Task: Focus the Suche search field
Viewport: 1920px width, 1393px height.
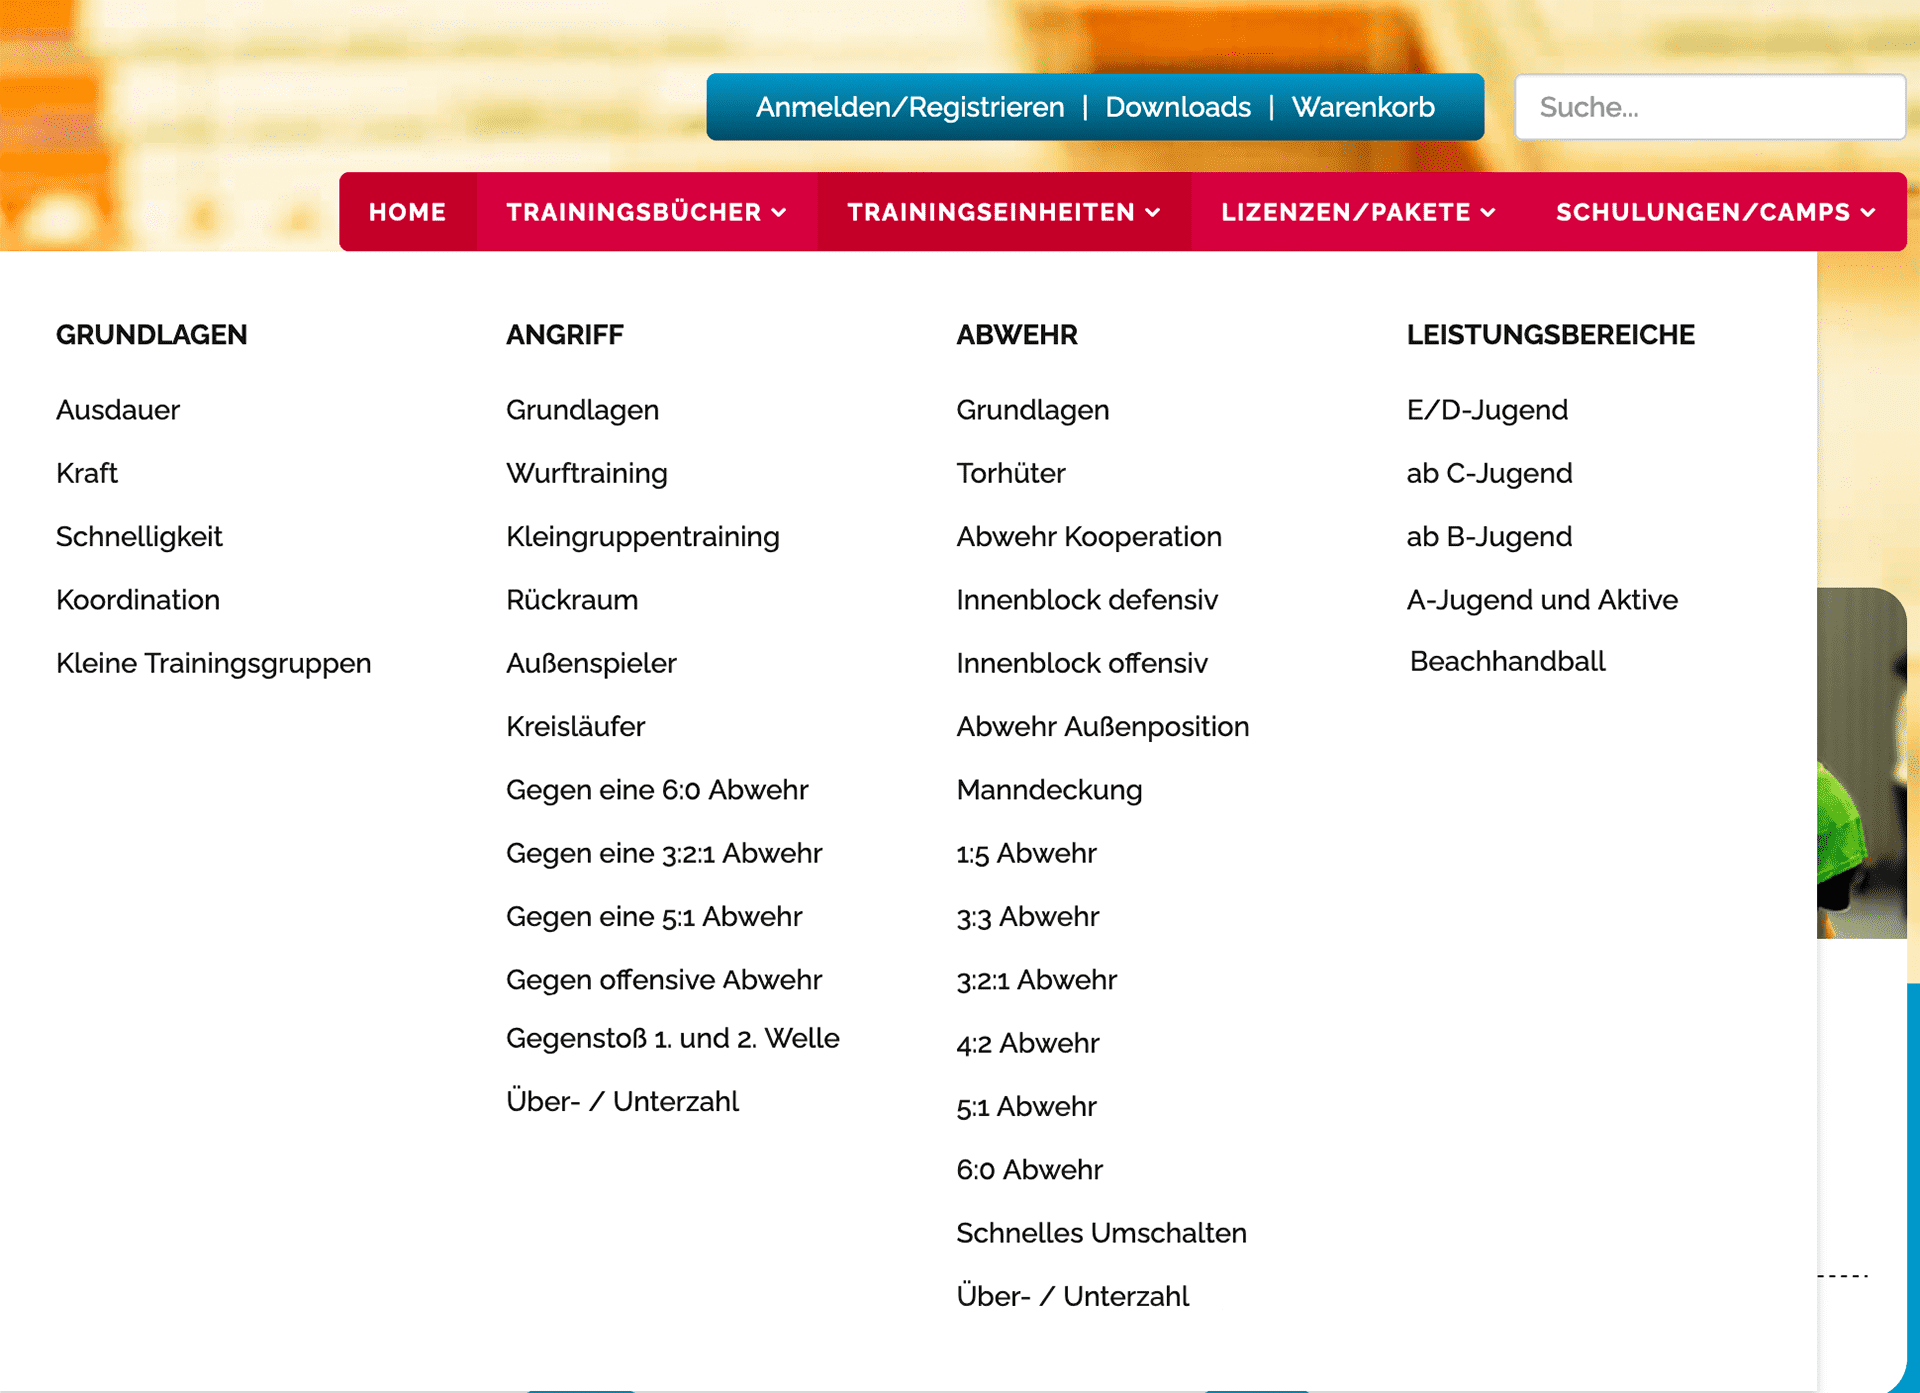Action: pos(1710,107)
